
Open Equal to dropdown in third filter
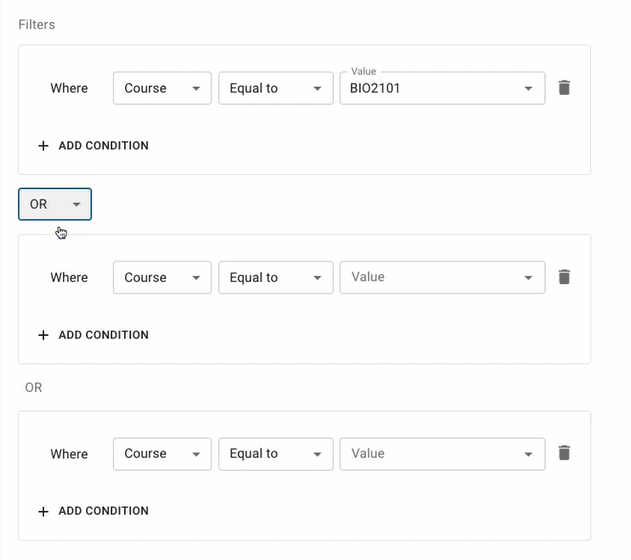point(276,454)
